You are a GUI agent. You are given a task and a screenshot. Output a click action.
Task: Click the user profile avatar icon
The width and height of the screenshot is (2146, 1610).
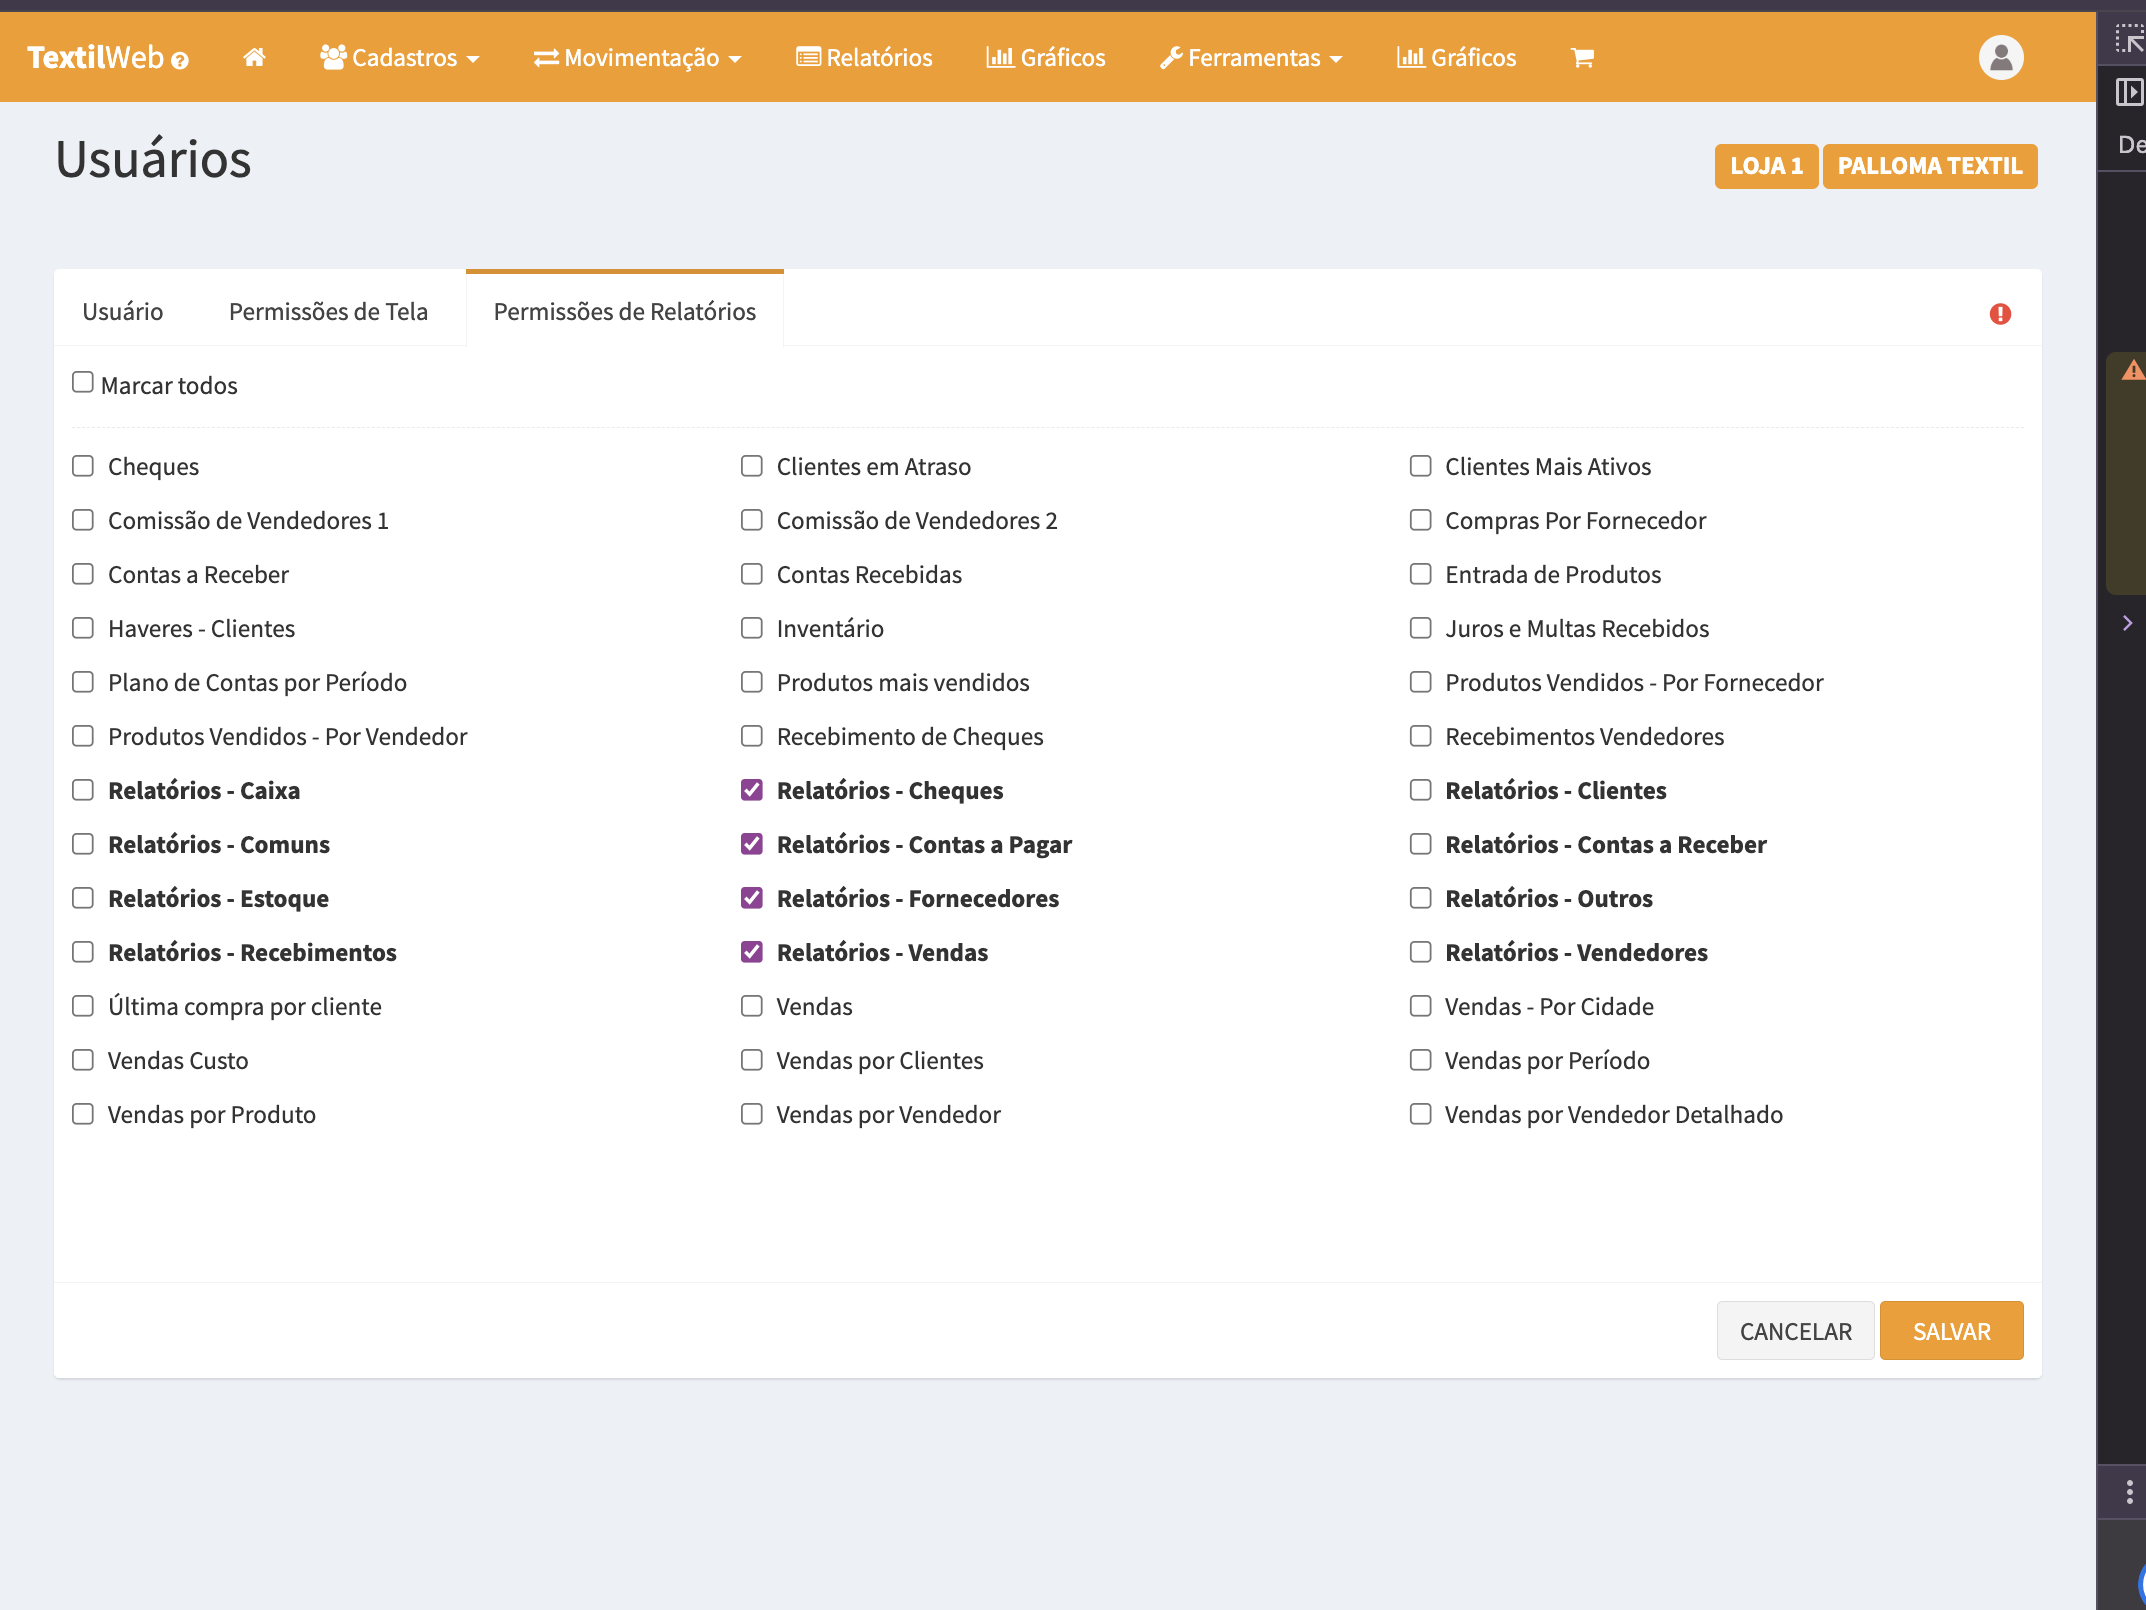click(x=2000, y=57)
